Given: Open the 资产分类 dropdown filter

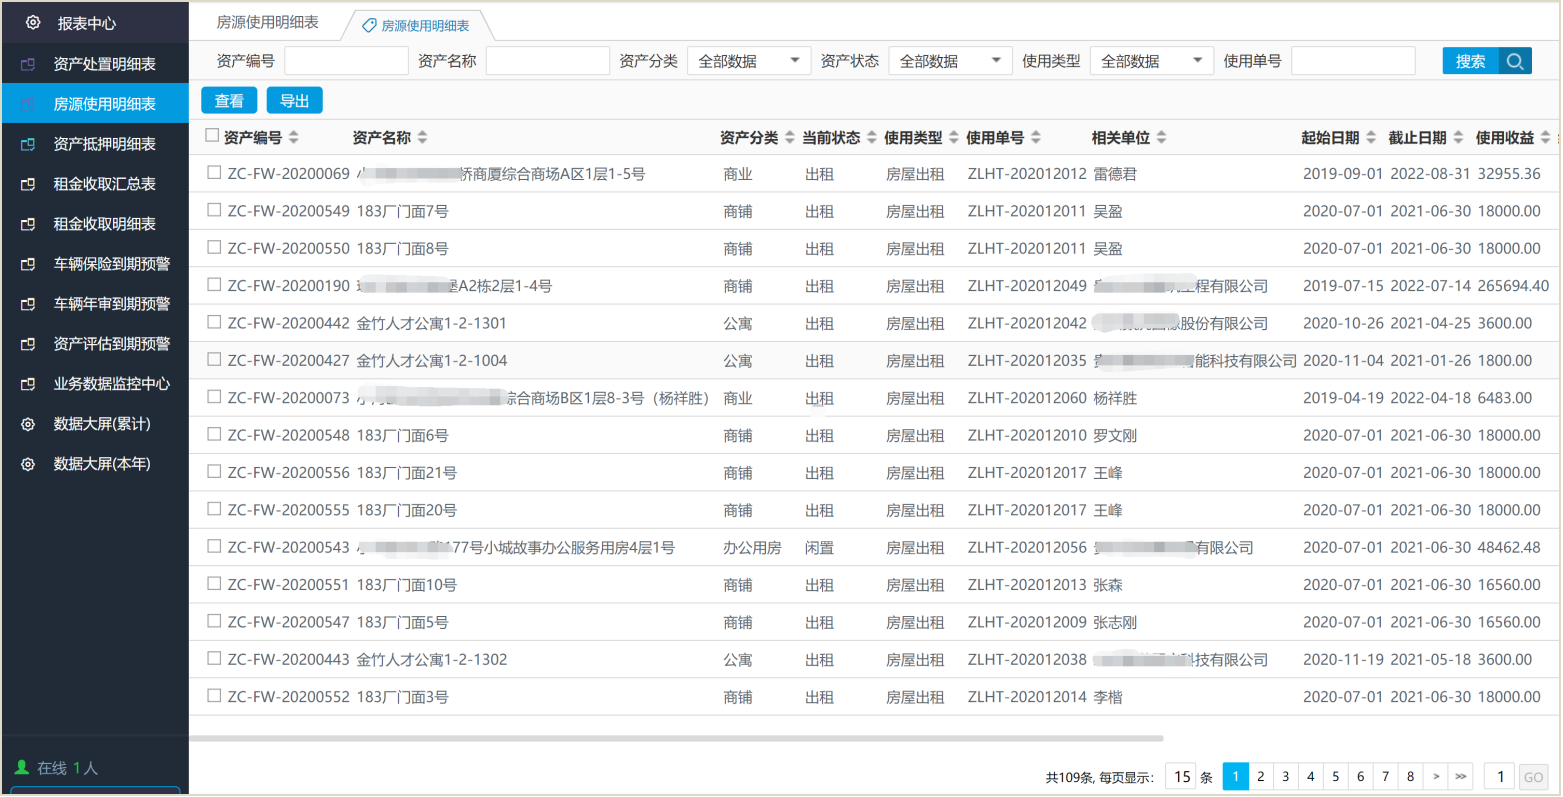Looking at the screenshot, I should tap(748, 61).
